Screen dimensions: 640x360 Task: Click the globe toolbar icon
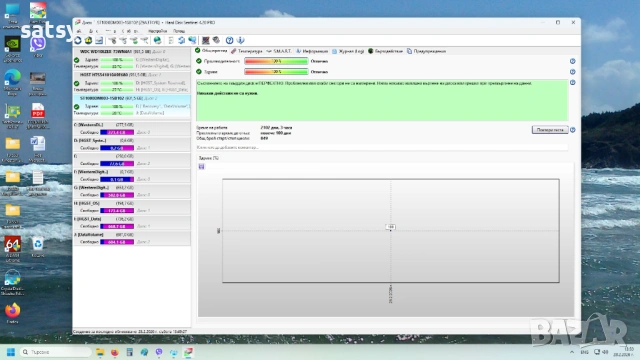pyautogui.click(x=157, y=40)
